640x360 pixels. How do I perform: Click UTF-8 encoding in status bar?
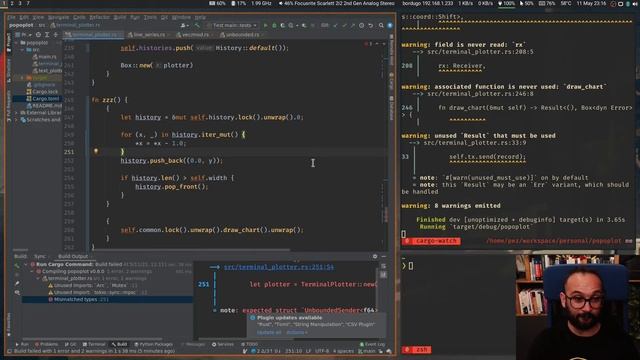click(322, 351)
